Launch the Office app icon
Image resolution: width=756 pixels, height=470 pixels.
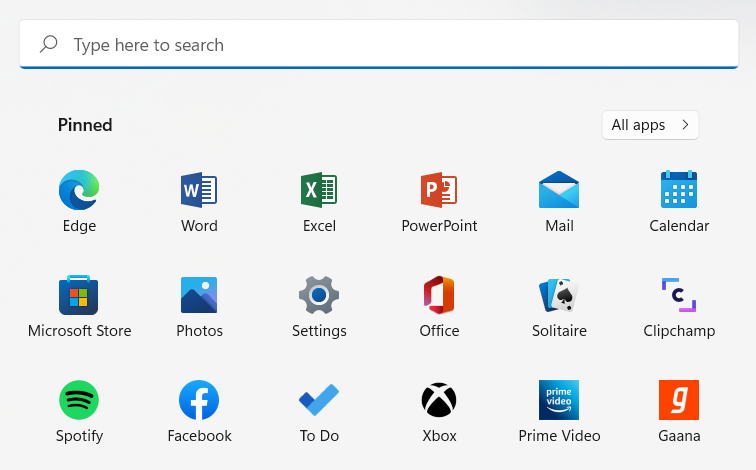click(439, 295)
